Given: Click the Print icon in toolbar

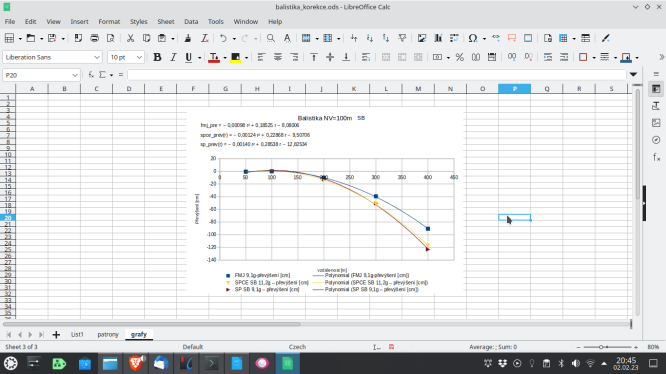Looking at the screenshot, I should [94, 38].
